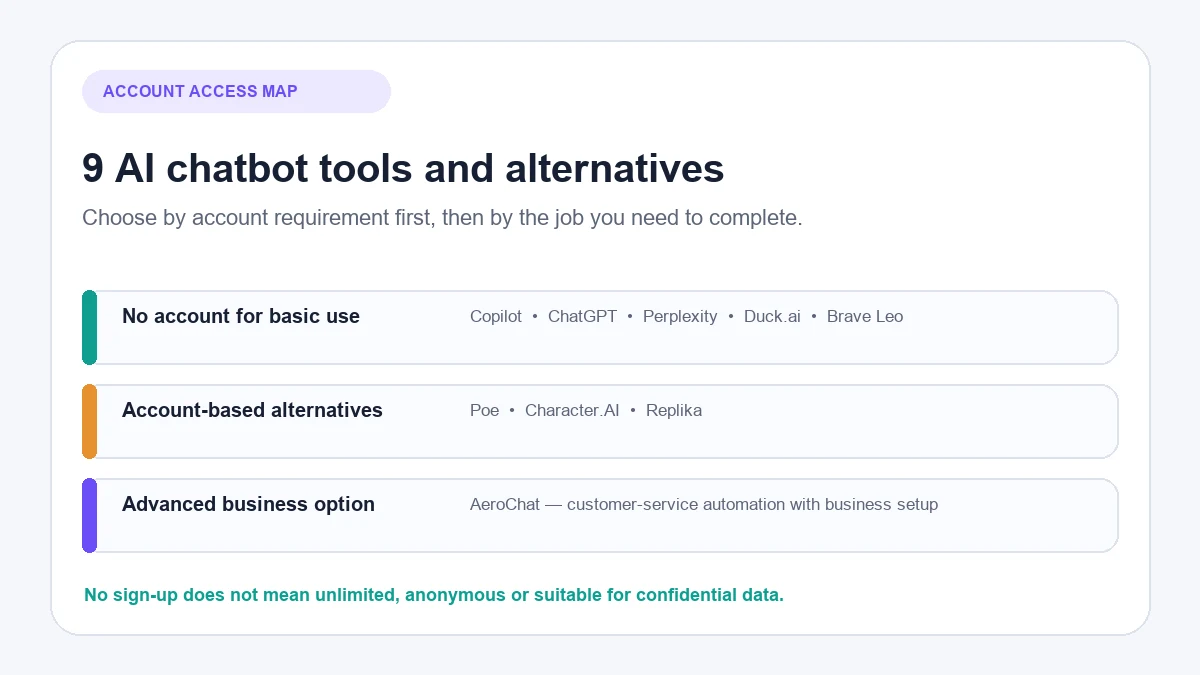Click 'Duck.ai' in the no-account row
The width and height of the screenshot is (1200, 675).
click(772, 316)
